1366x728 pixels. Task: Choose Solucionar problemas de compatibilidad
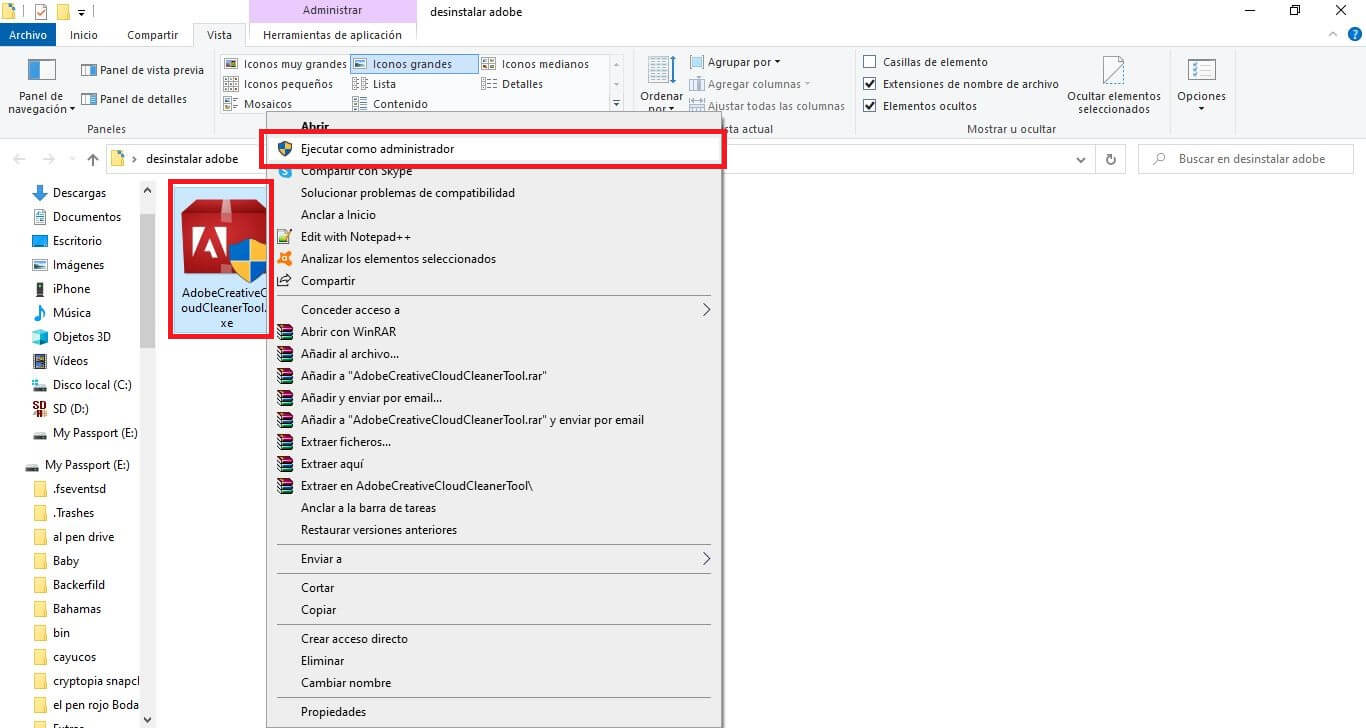407,193
